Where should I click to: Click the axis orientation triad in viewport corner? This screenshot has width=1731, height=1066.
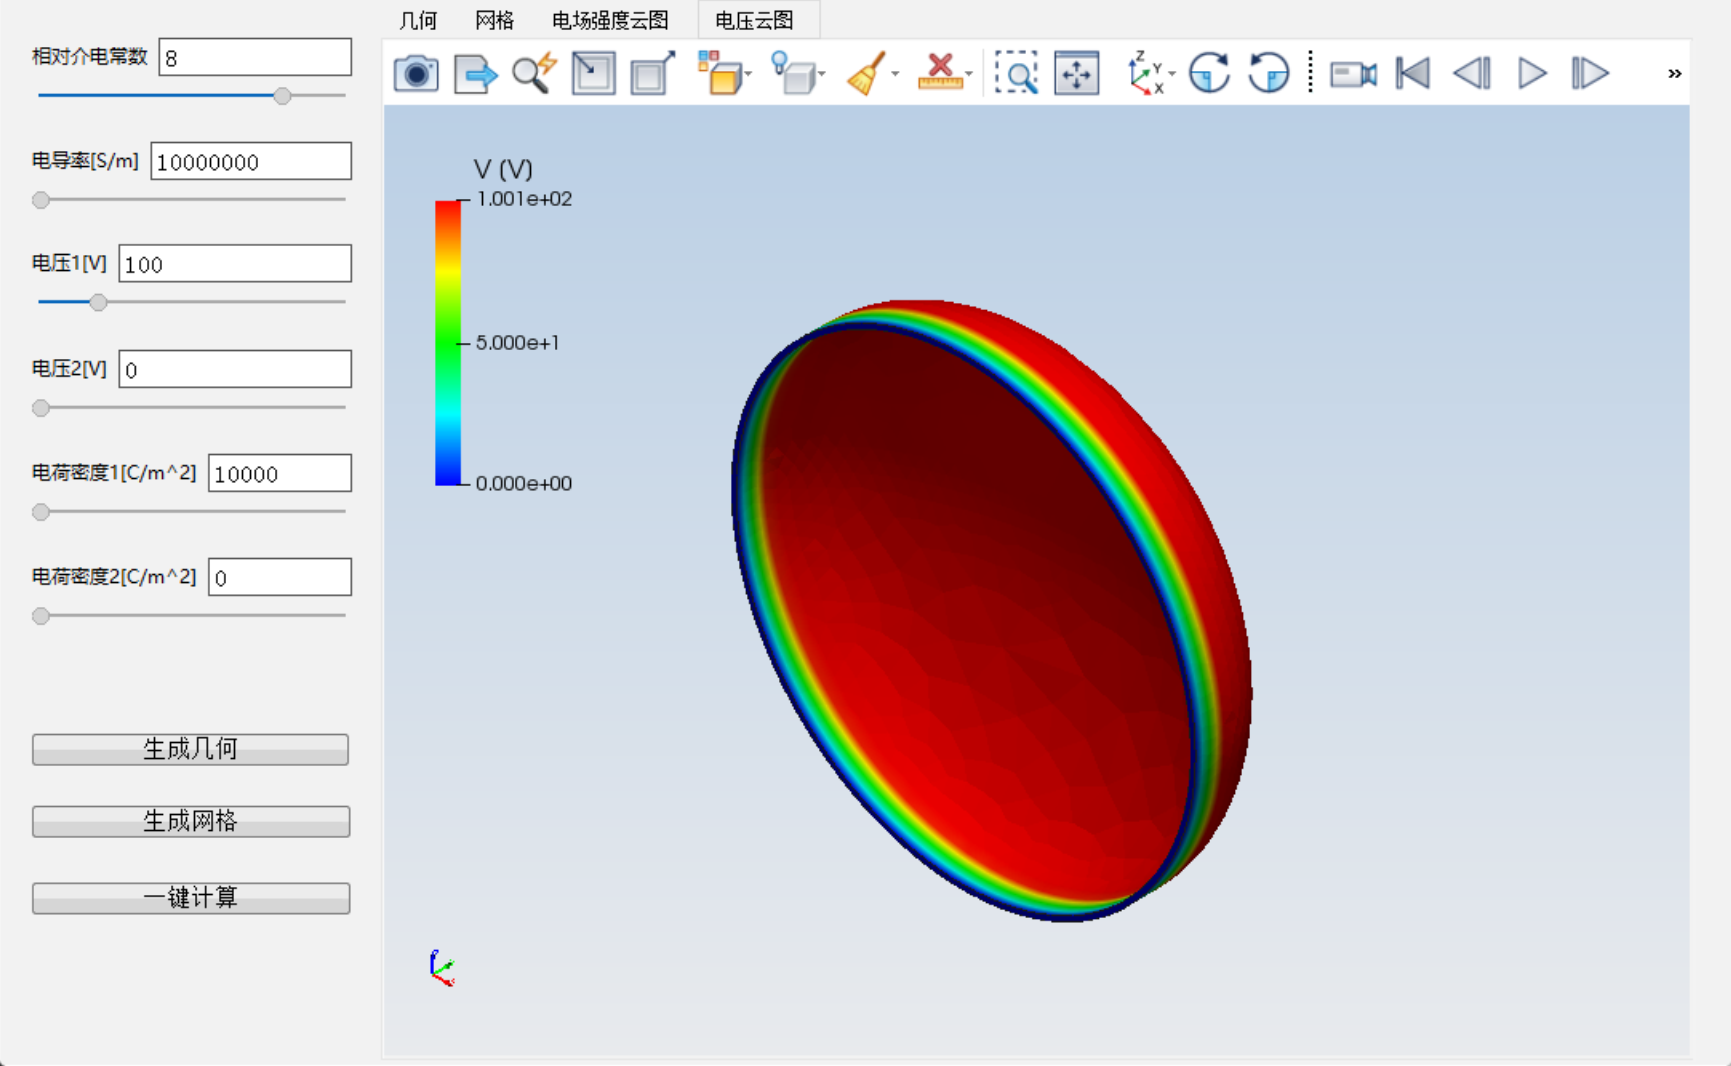(441, 968)
